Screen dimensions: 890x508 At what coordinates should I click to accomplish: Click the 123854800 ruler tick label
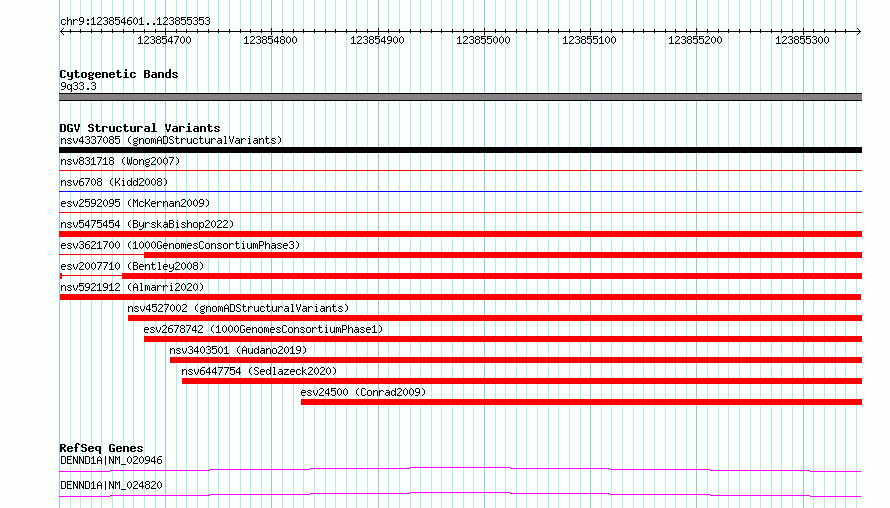point(270,40)
